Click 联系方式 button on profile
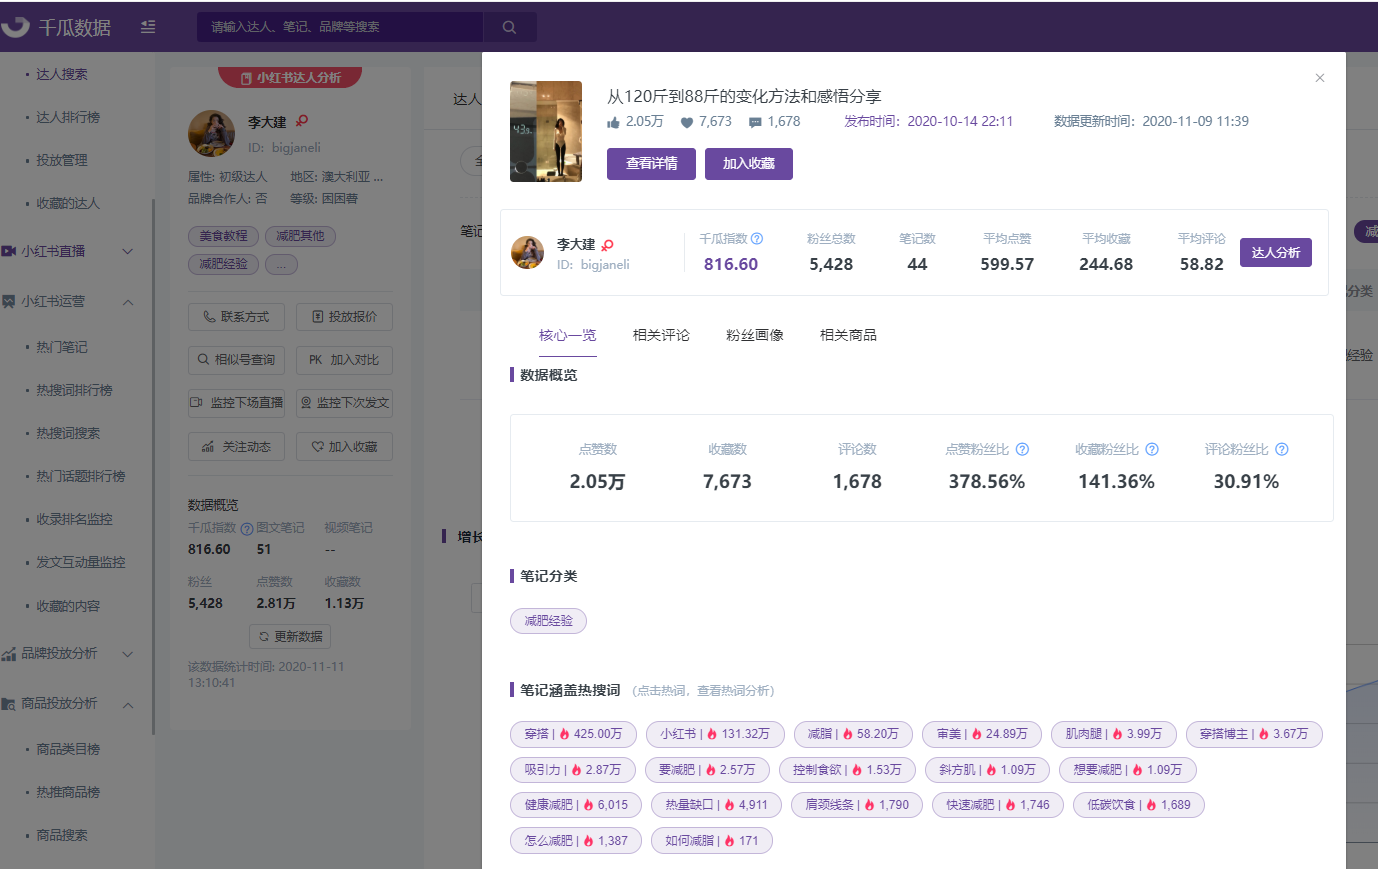The height and width of the screenshot is (869, 1378). pos(236,317)
